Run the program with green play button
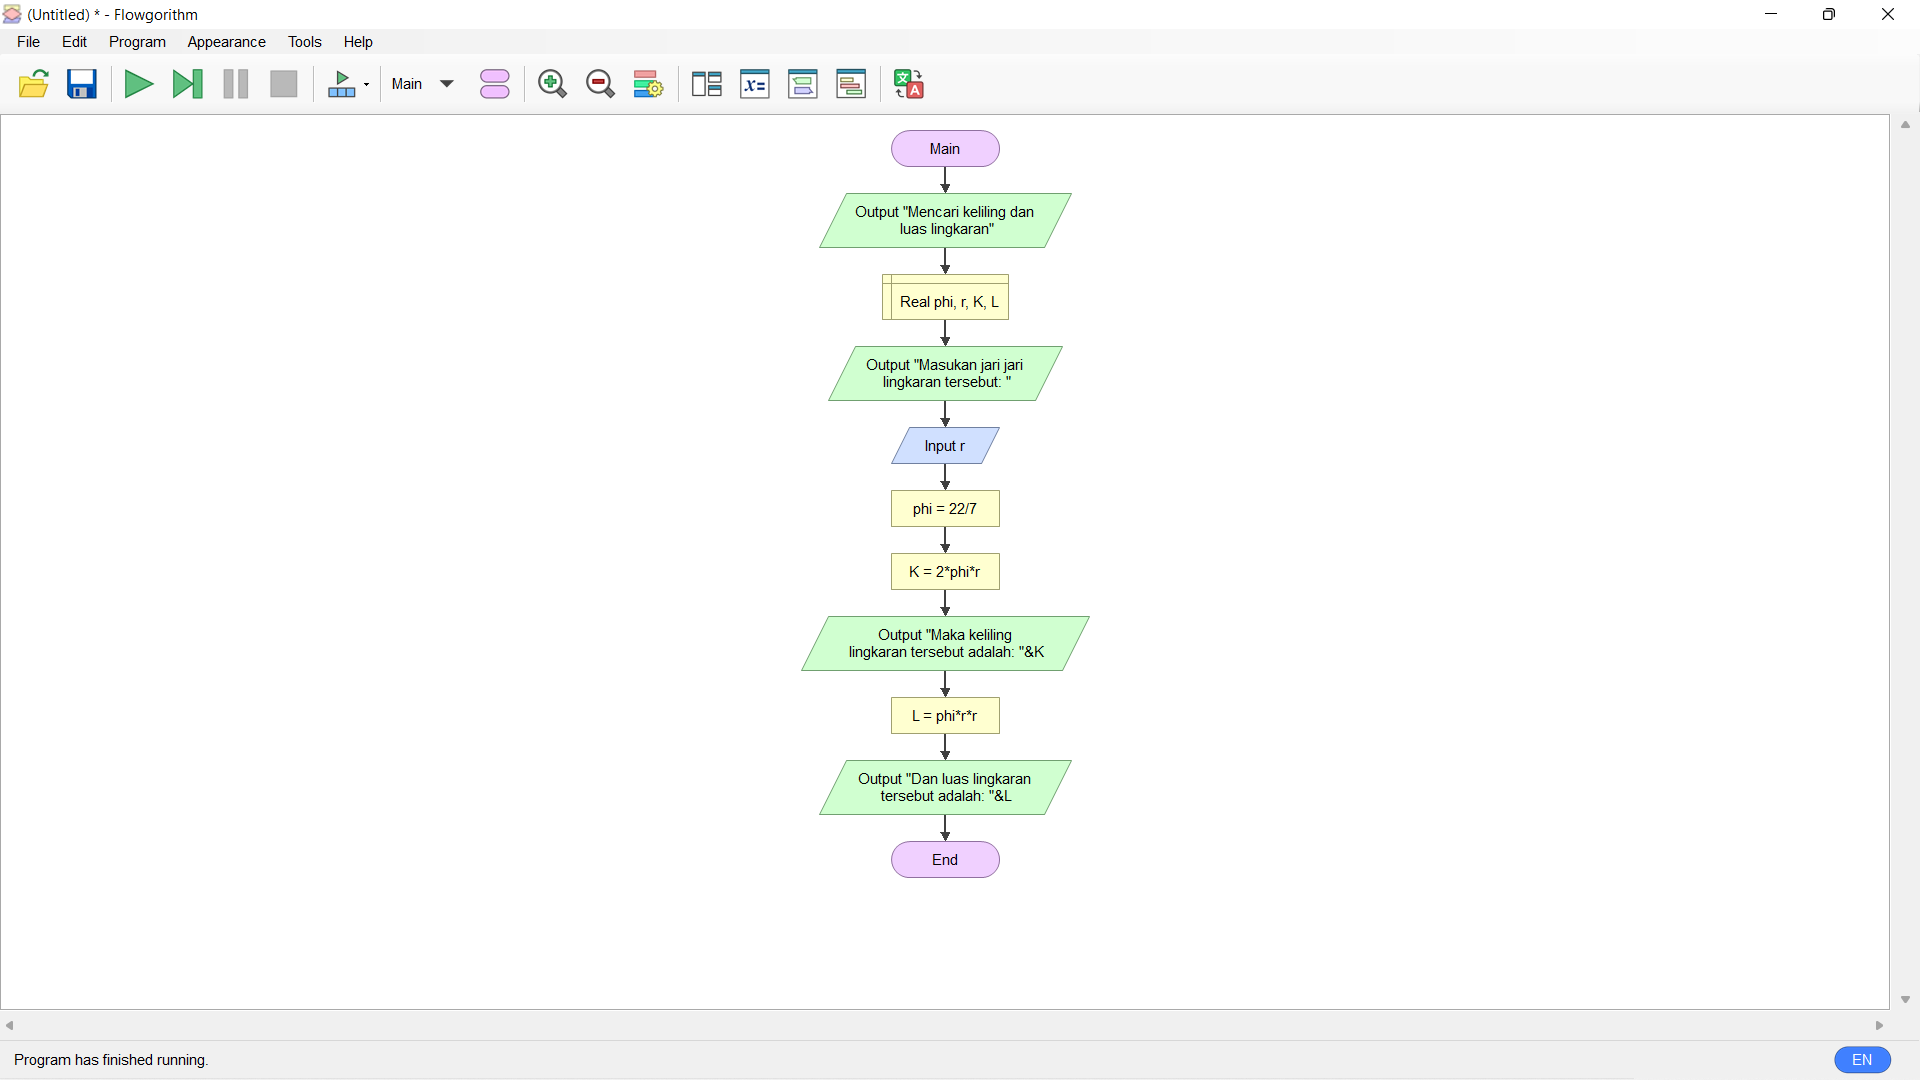Screen dimensions: 1920x1080 [138, 84]
